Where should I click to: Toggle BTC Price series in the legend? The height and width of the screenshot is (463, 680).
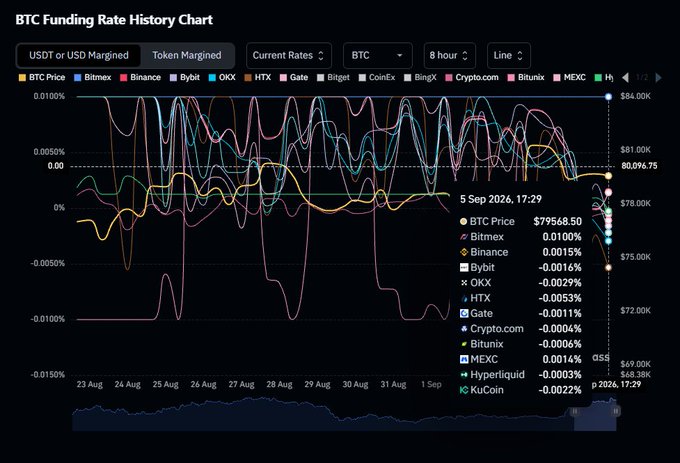42,78
